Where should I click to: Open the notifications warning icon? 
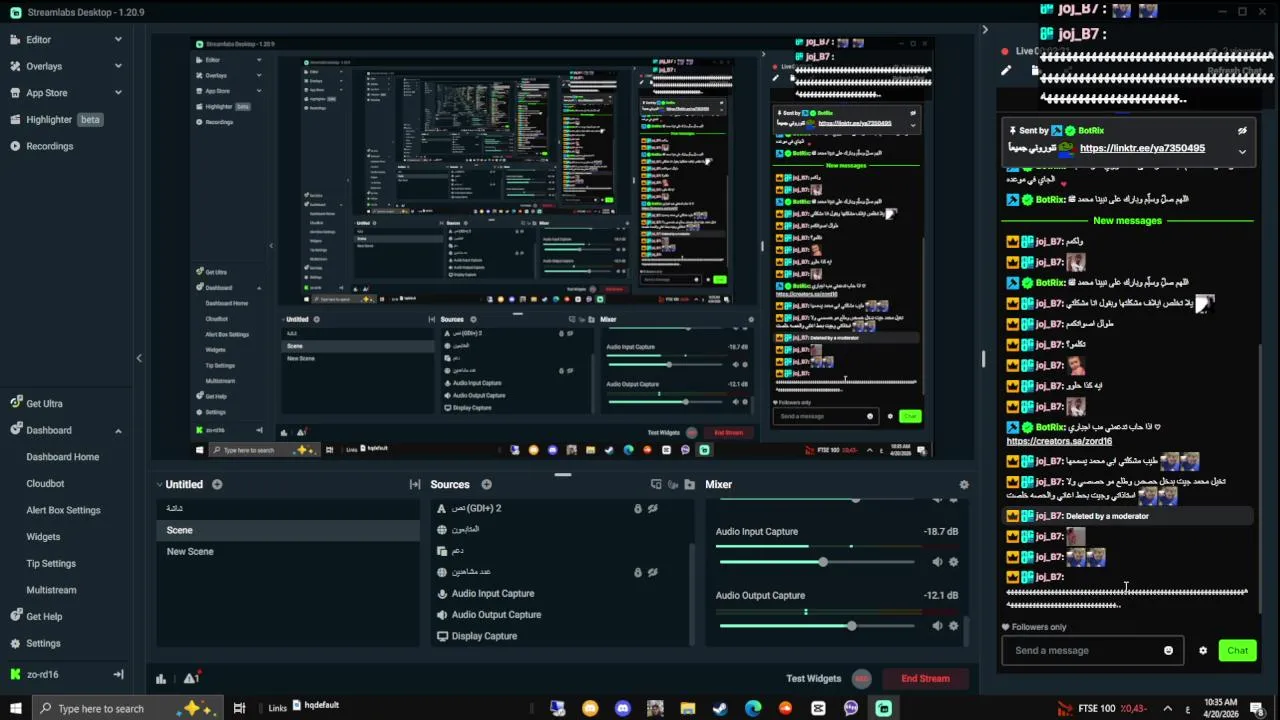pos(191,678)
